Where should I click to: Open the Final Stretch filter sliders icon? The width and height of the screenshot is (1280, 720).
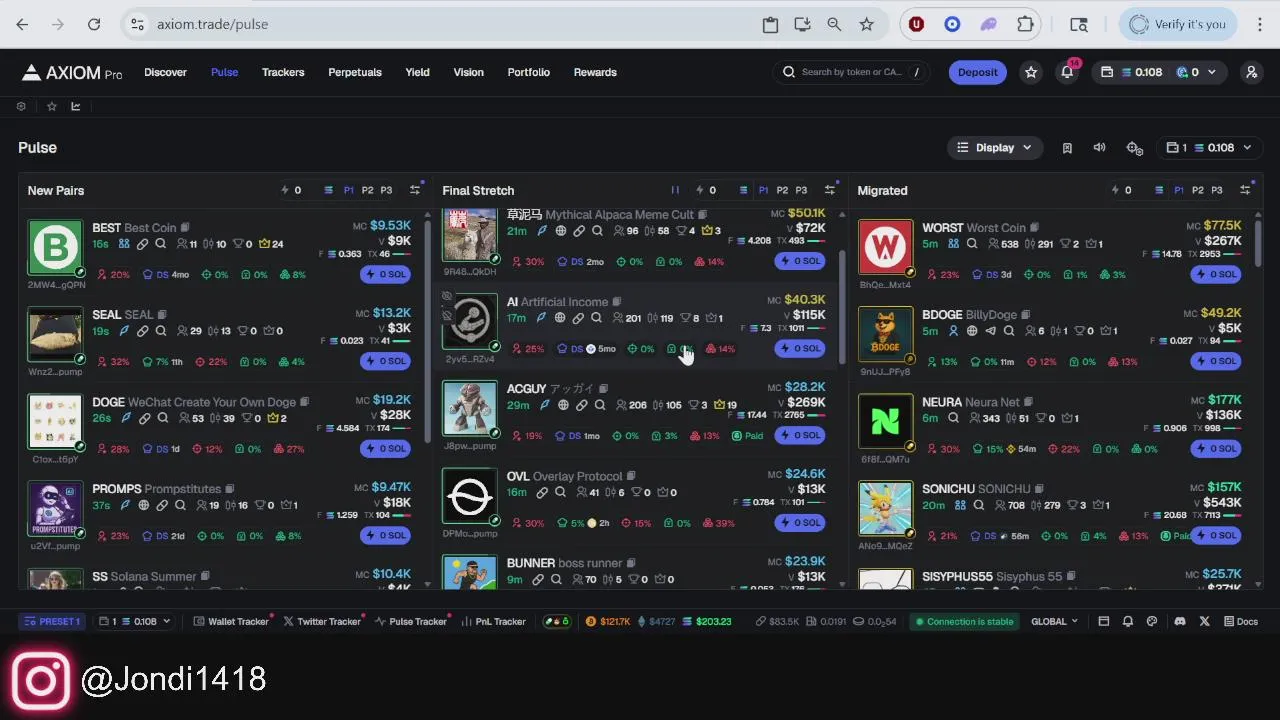(x=829, y=190)
